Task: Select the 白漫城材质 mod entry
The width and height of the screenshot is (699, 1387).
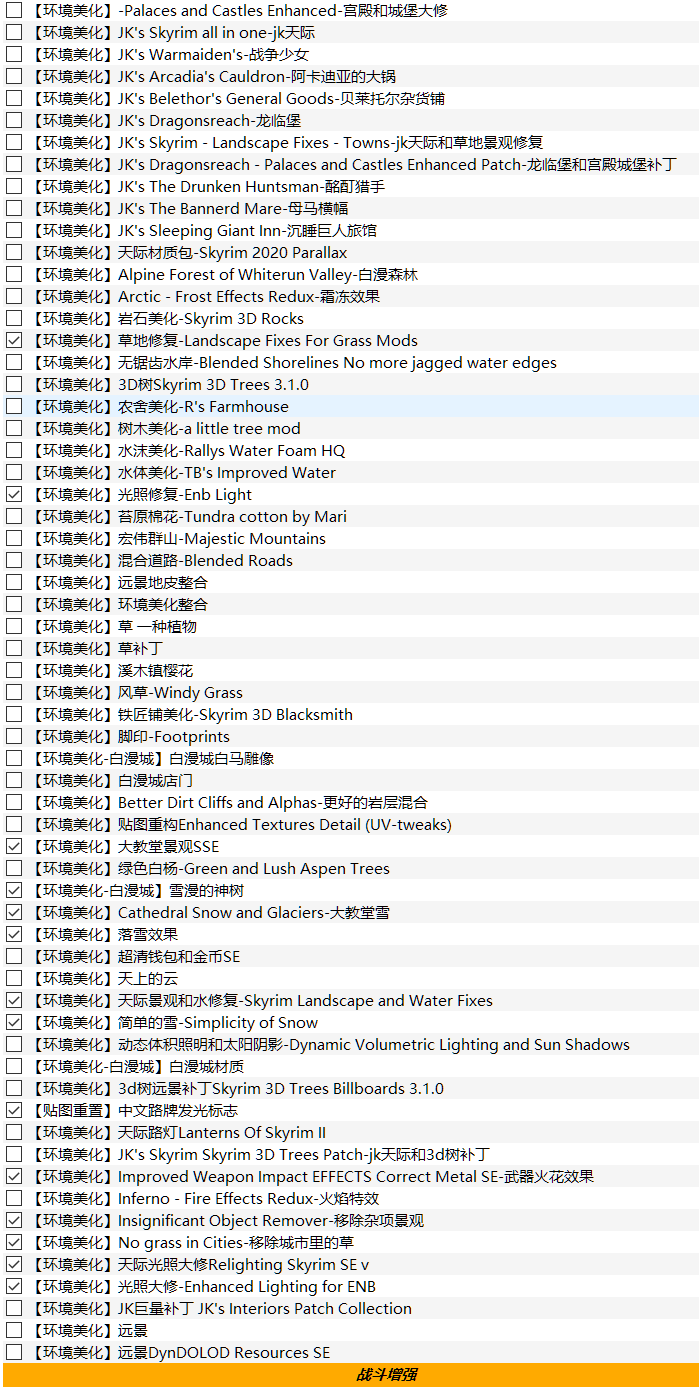Action: 137,1066
